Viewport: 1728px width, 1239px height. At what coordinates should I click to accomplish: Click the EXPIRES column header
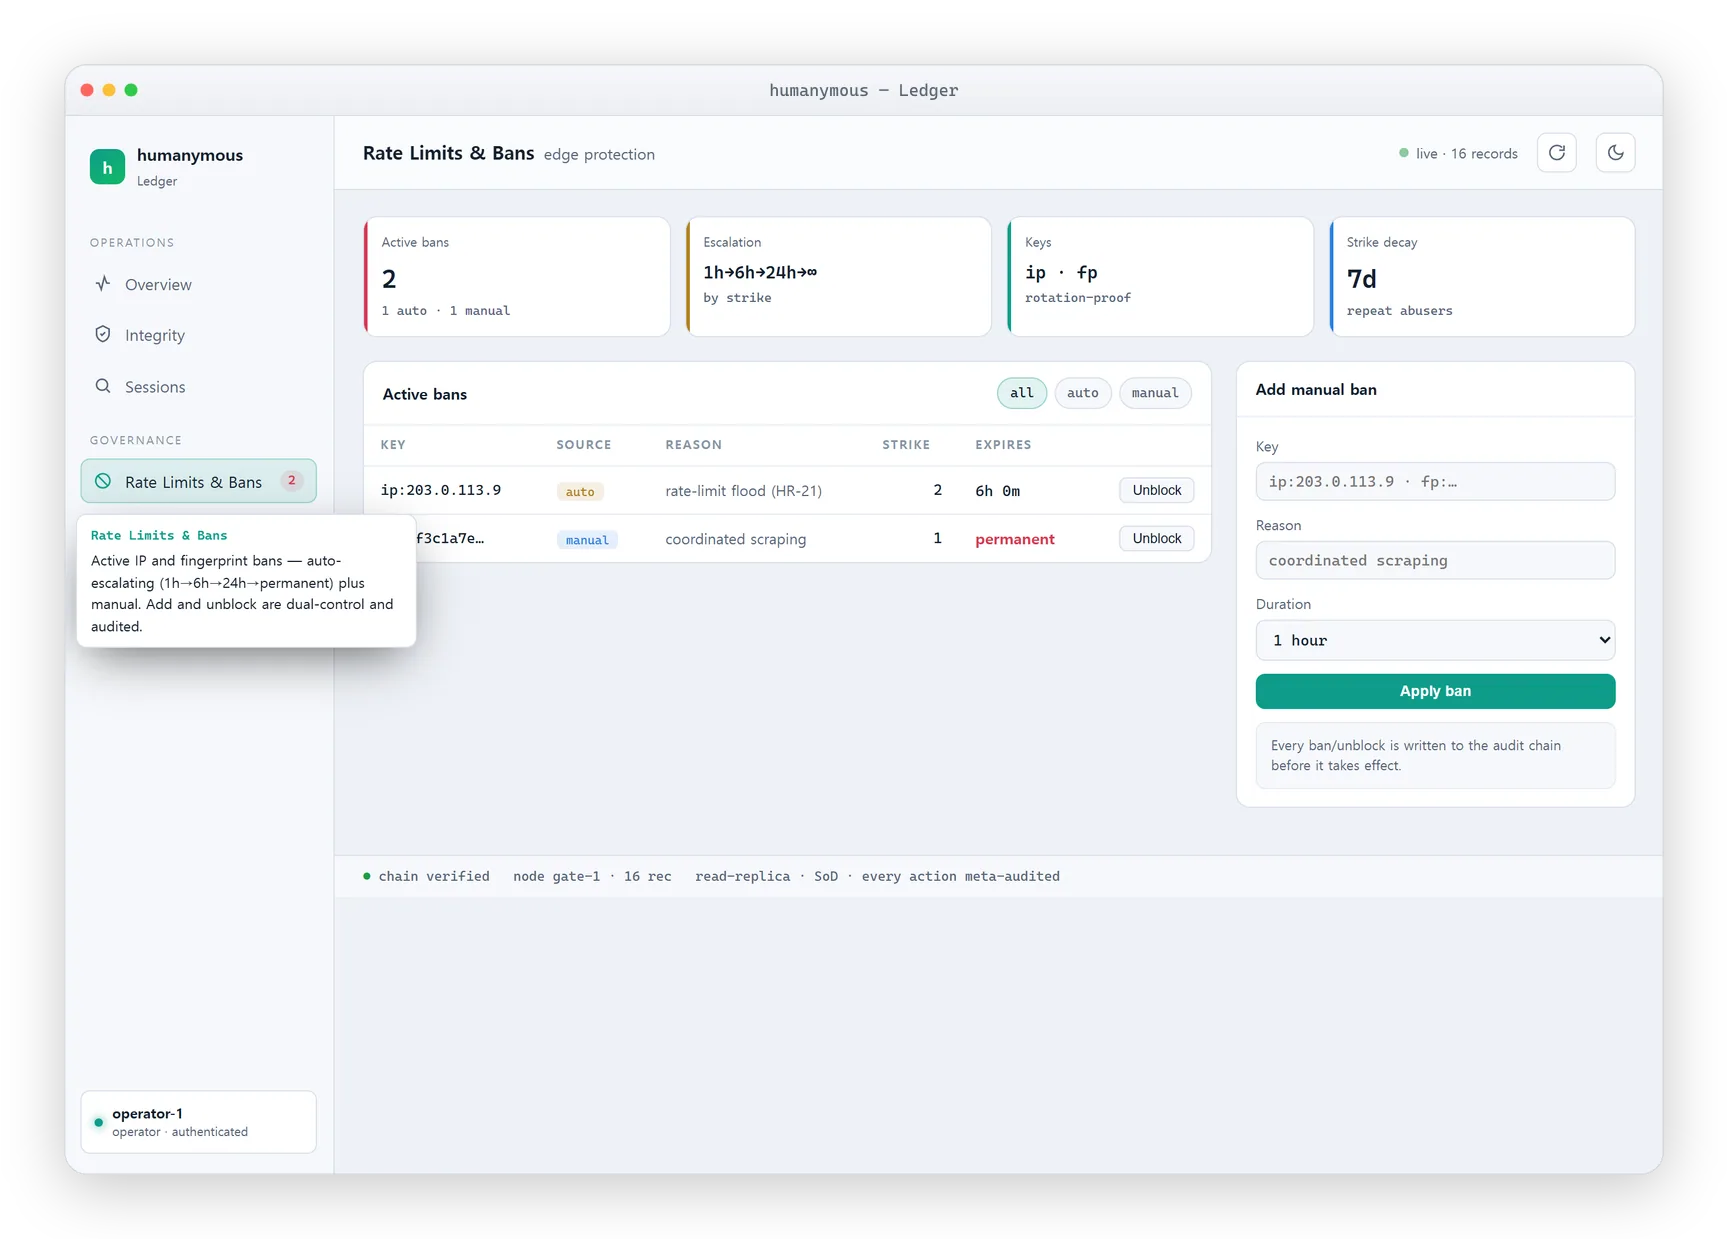tap(1003, 445)
